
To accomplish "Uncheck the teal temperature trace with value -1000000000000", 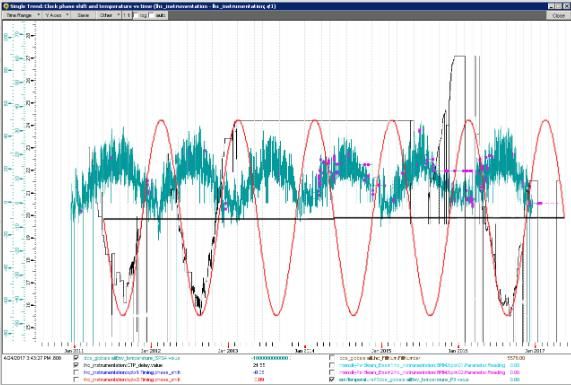I will point(76,358).
